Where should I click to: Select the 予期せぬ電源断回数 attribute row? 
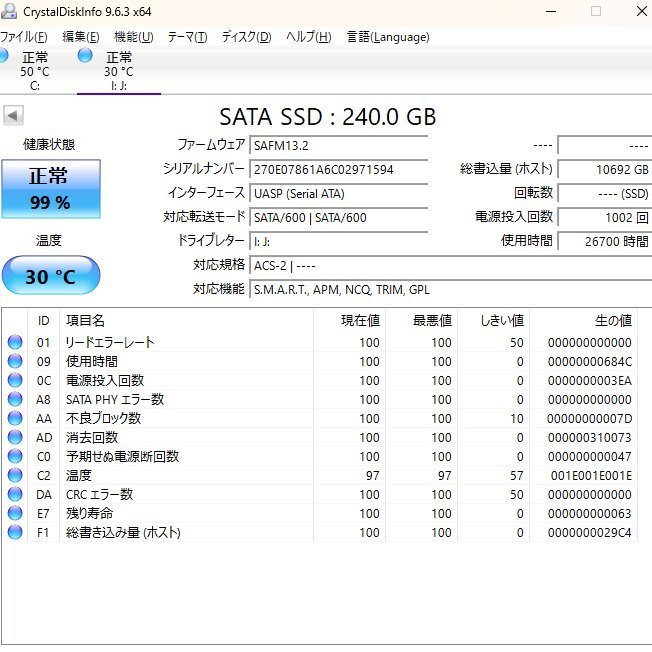[320, 456]
